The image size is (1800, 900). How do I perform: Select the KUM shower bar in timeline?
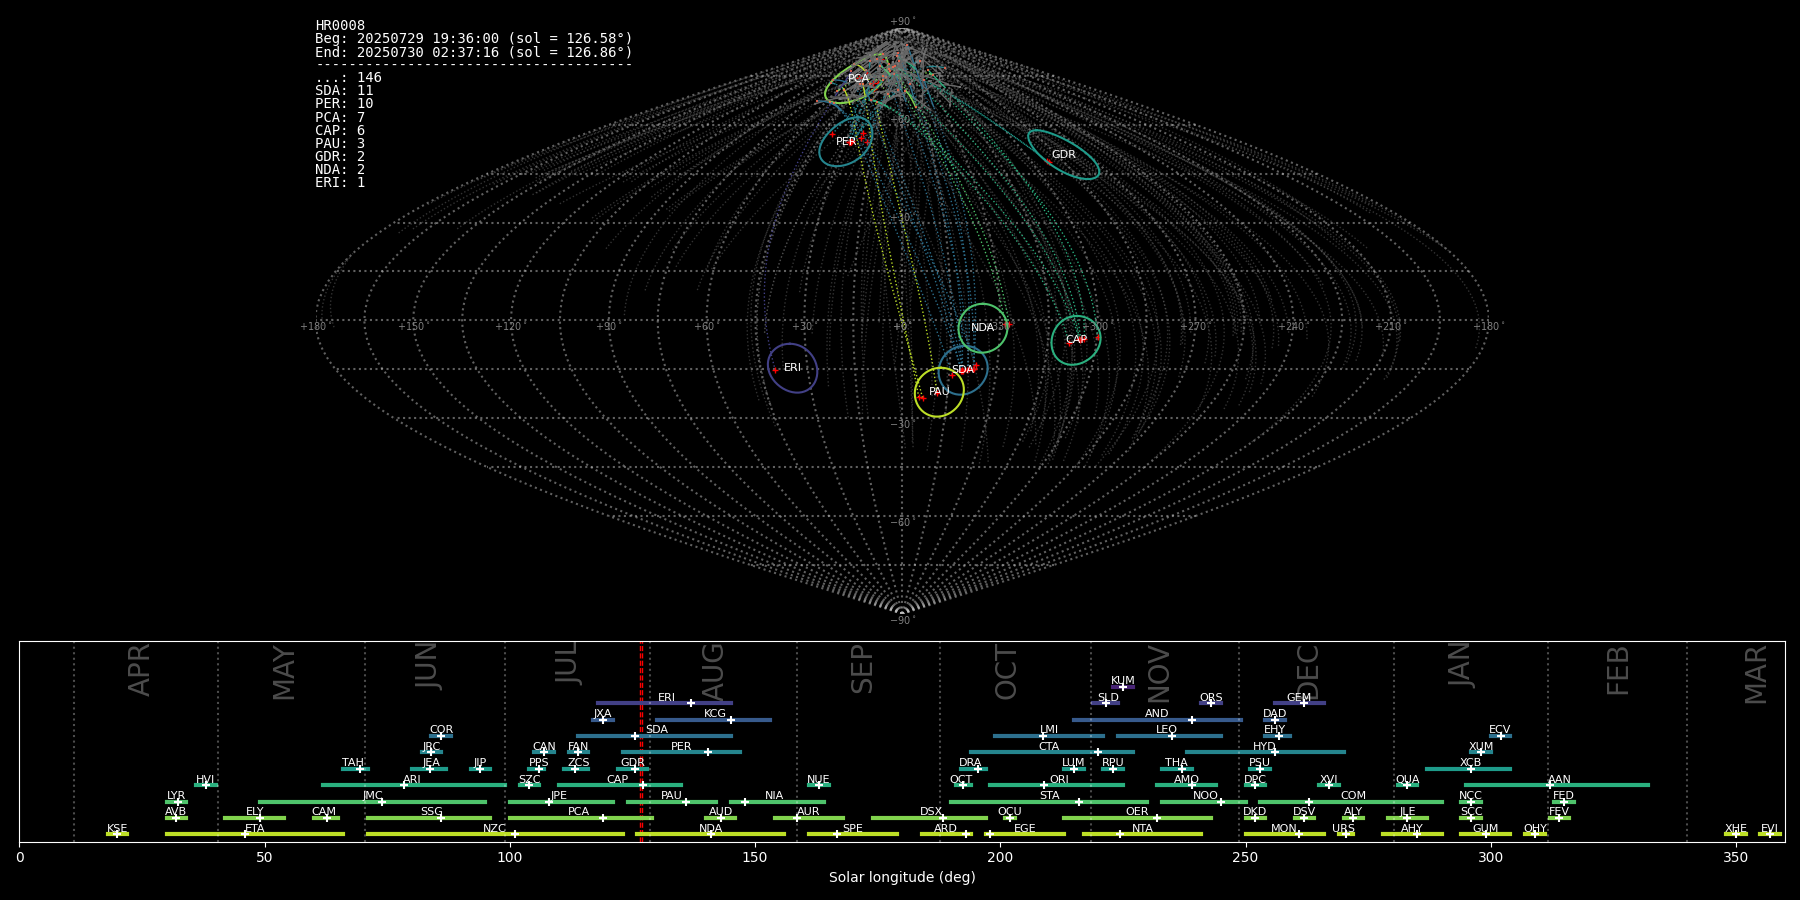pos(1123,687)
